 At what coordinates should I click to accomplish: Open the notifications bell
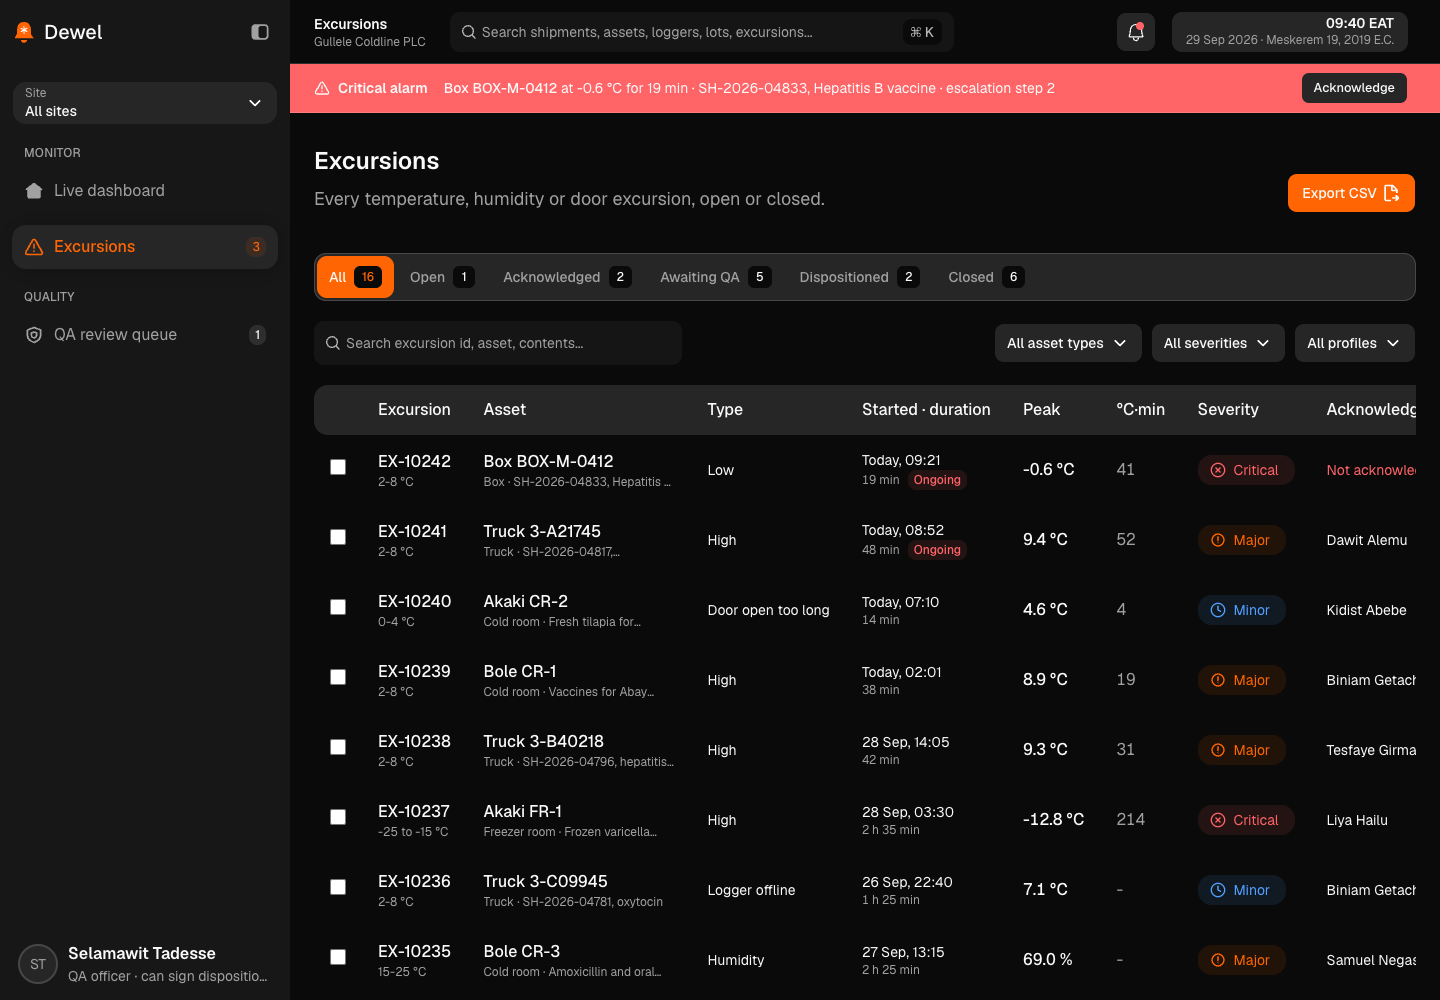click(x=1136, y=32)
